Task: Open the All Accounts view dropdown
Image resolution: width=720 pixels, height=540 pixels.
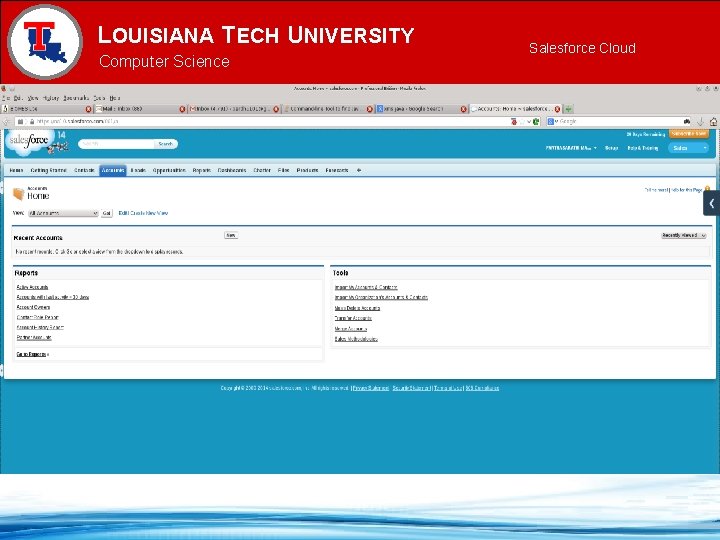Action: click(x=63, y=213)
